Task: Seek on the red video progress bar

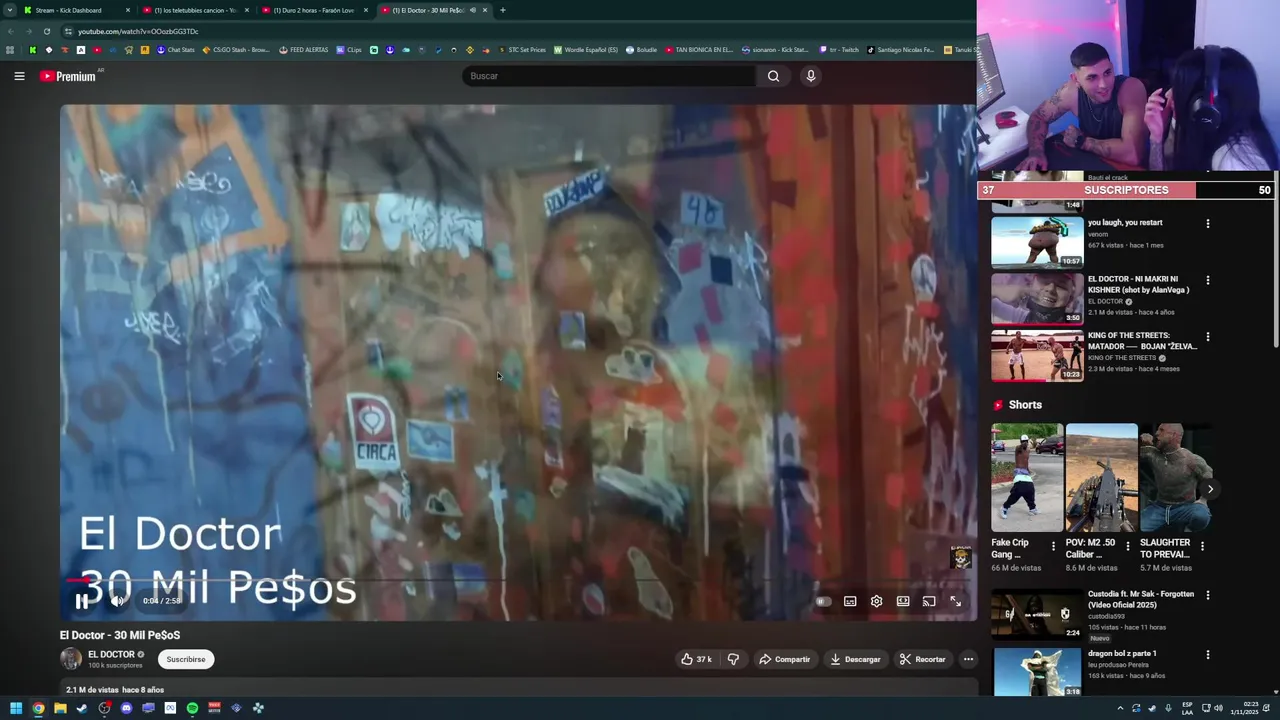Action: [518, 580]
